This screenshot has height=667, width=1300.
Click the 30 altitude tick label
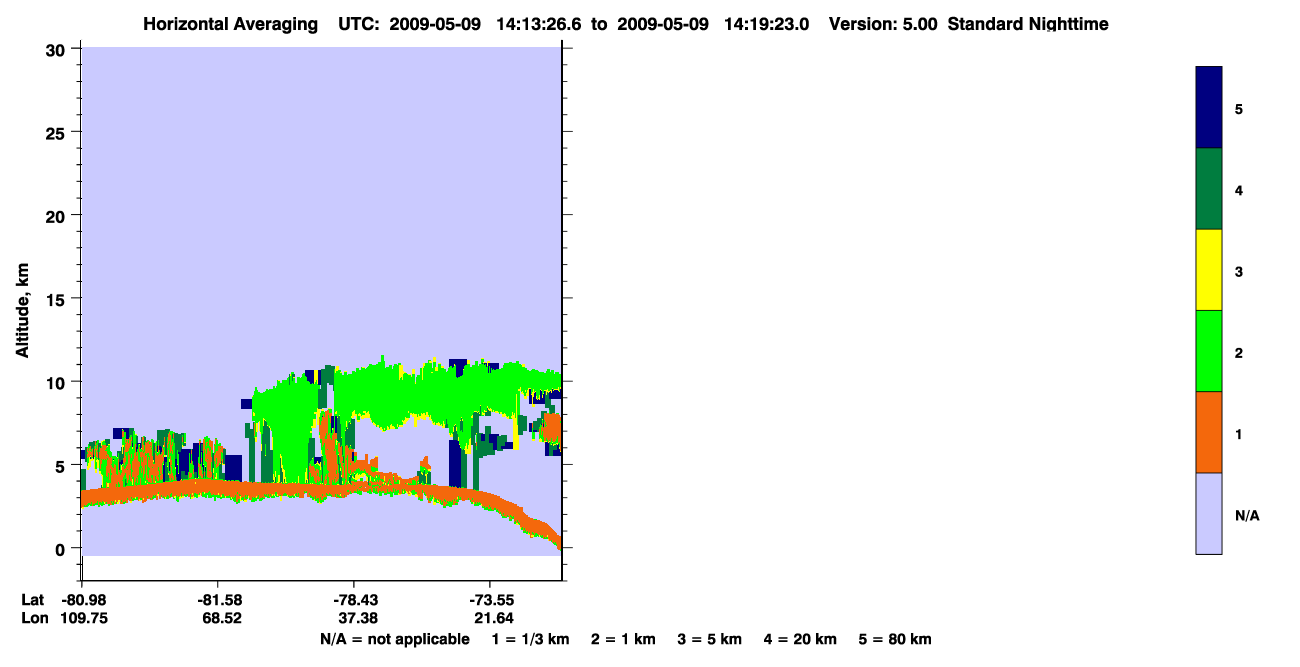click(x=58, y=49)
